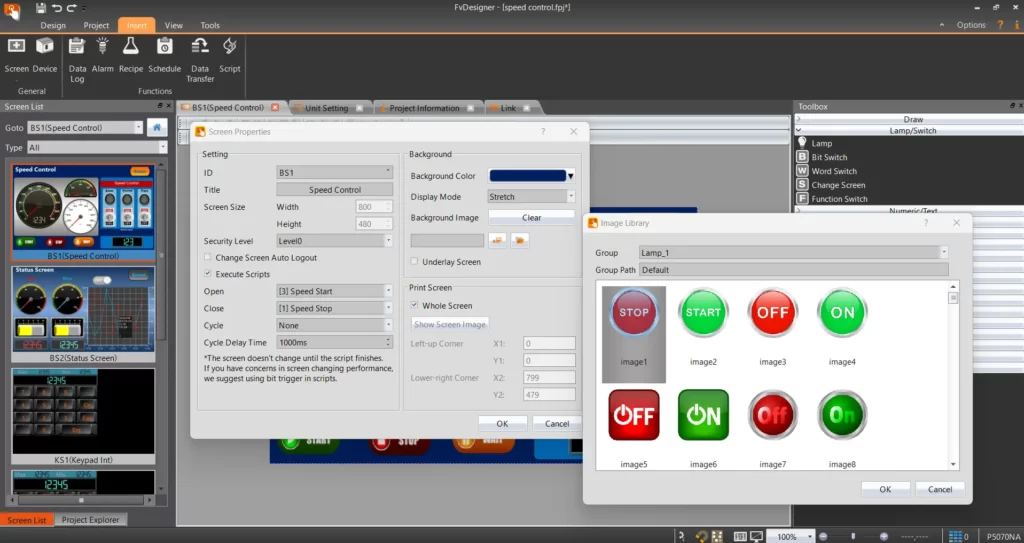Select the Recipe flask icon
1024x543 pixels.
point(131,47)
